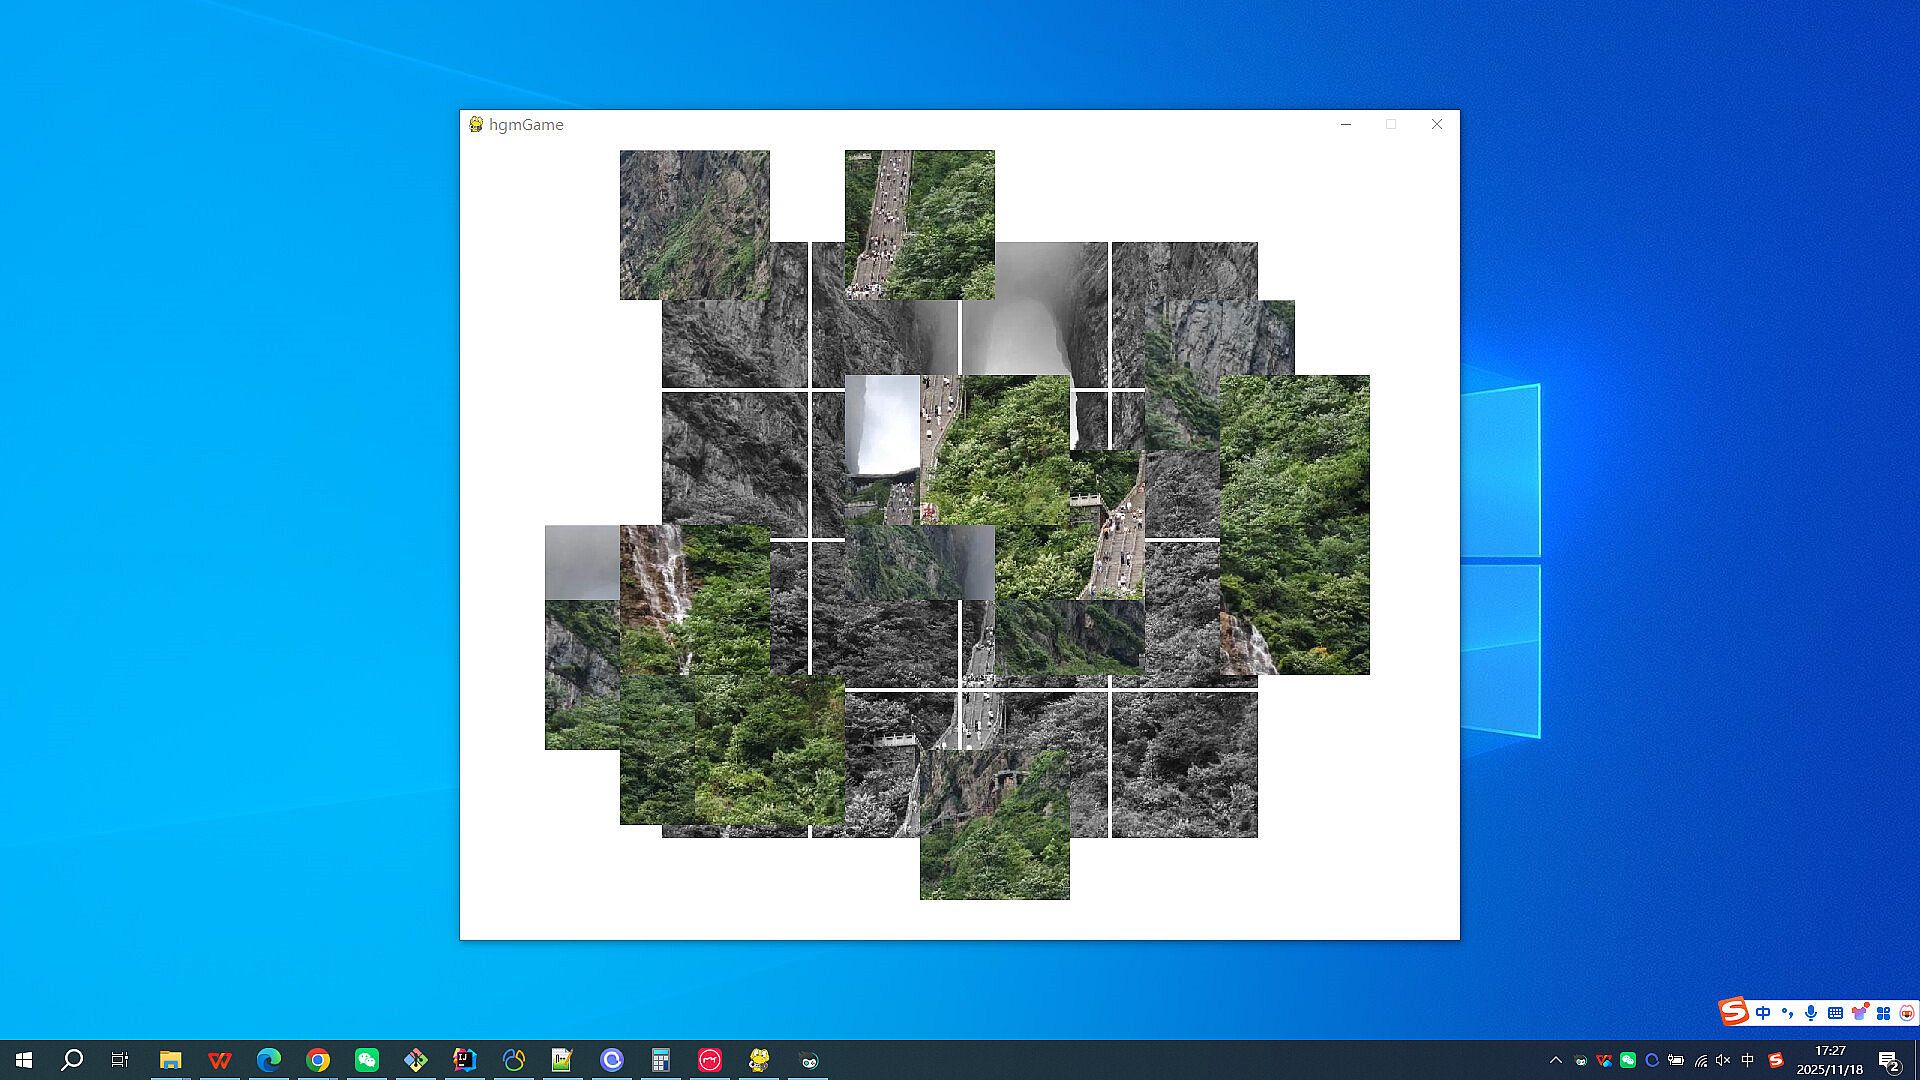Select the rocky cliff piece at top-left
This screenshot has width=1920, height=1080.
(694, 224)
